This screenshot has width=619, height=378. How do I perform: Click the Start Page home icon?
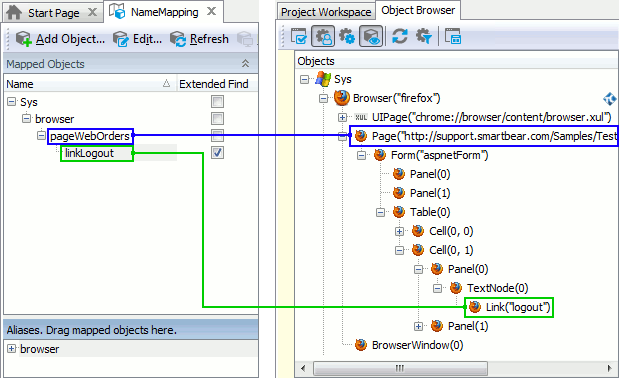(x=14, y=12)
